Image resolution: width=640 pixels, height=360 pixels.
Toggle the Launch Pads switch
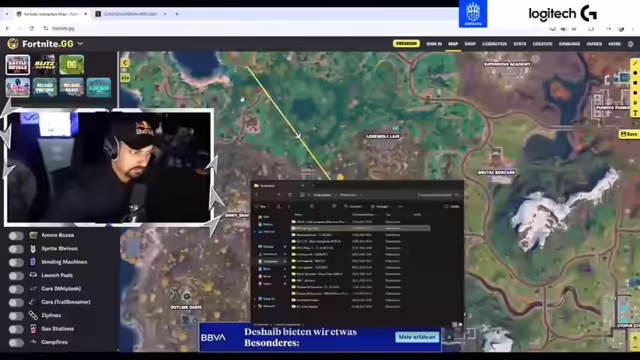click(x=16, y=276)
